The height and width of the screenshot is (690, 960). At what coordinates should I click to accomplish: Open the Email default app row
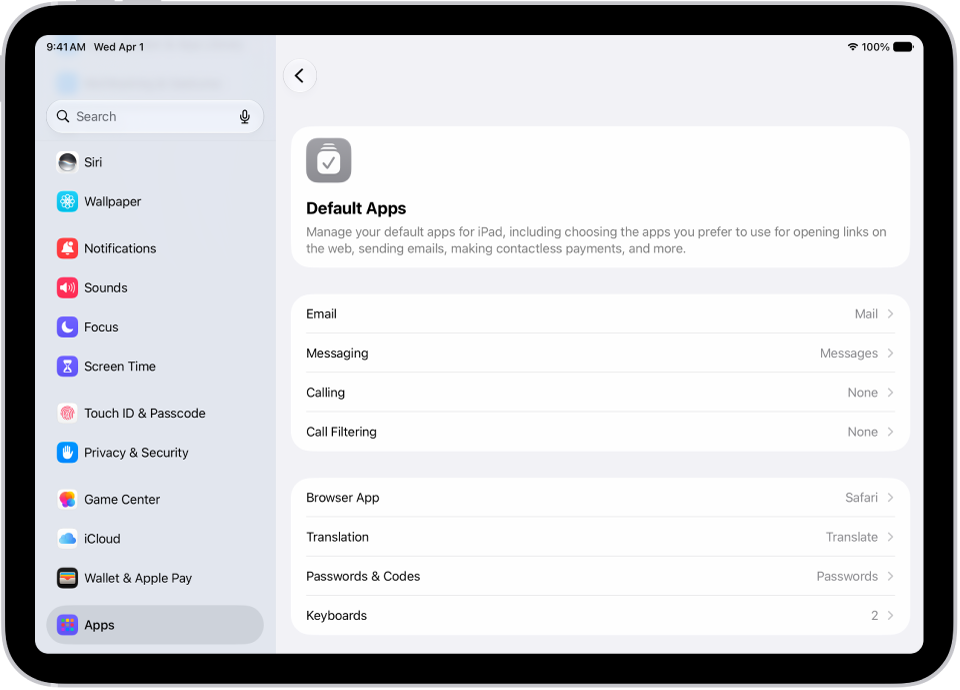[600, 314]
